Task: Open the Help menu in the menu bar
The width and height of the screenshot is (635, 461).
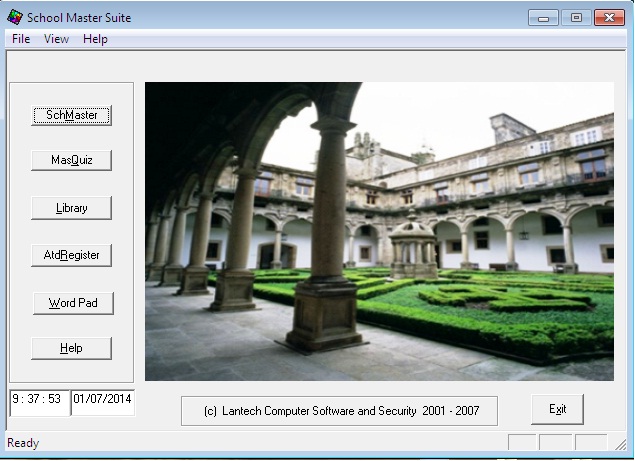Action: (95, 39)
